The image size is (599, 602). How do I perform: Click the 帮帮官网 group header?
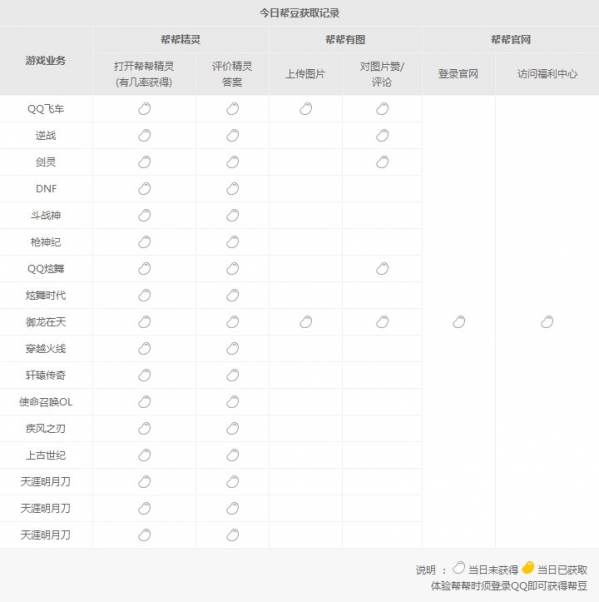[511, 40]
